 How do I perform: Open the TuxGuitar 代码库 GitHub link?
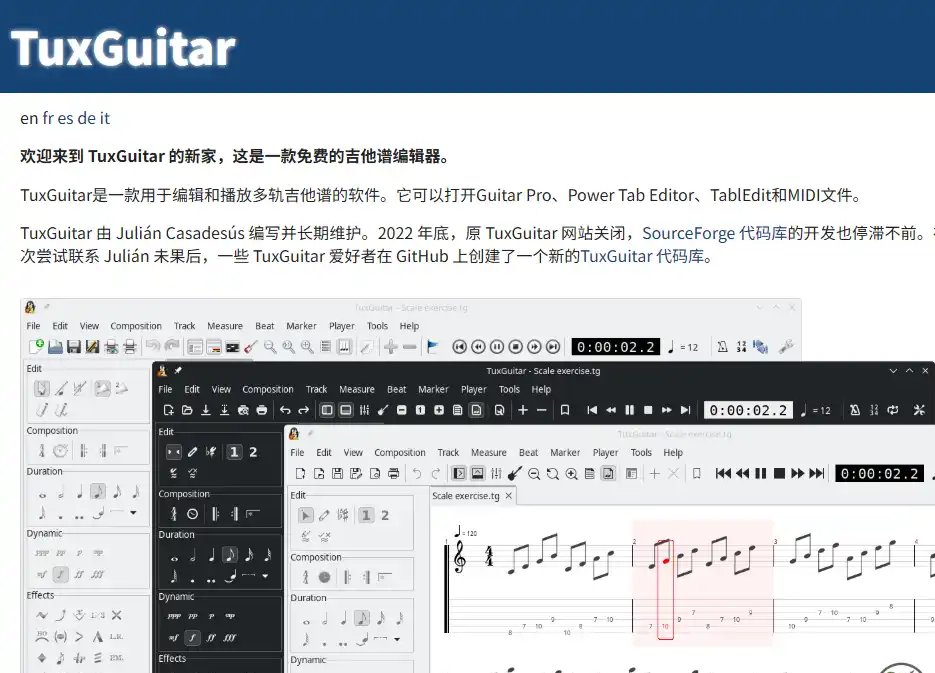(643, 256)
